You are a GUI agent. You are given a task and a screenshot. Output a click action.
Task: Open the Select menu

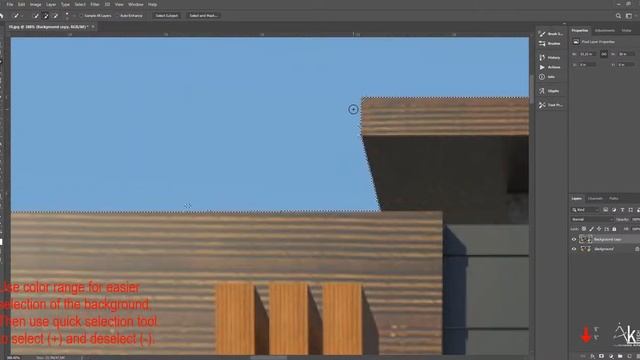point(80,4)
